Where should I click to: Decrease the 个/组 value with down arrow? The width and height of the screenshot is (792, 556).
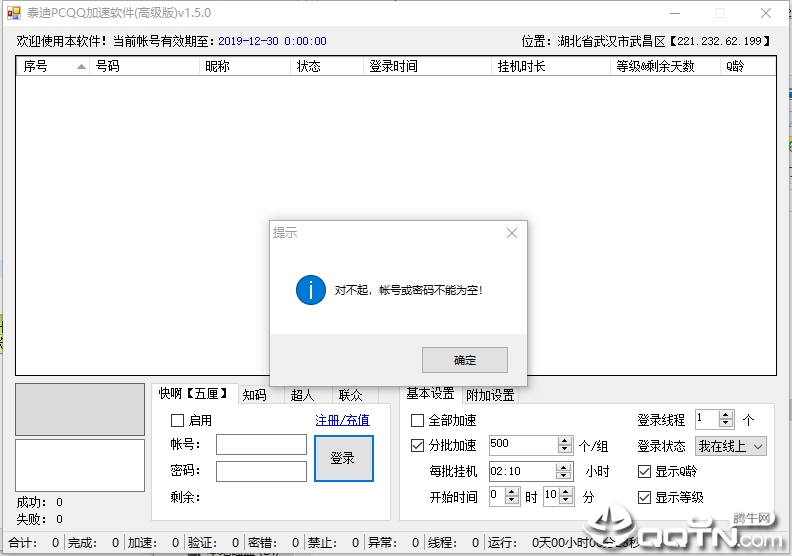[565, 449]
